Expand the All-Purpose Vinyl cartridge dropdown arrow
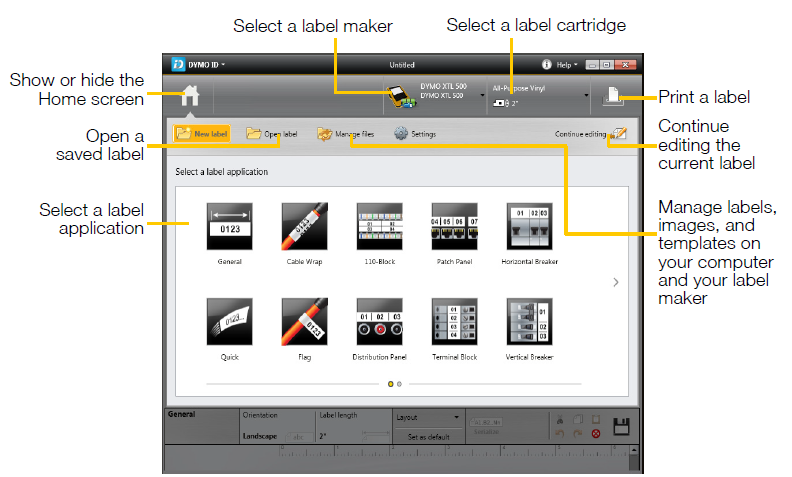This screenshot has width=792, height=477. tap(586, 96)
